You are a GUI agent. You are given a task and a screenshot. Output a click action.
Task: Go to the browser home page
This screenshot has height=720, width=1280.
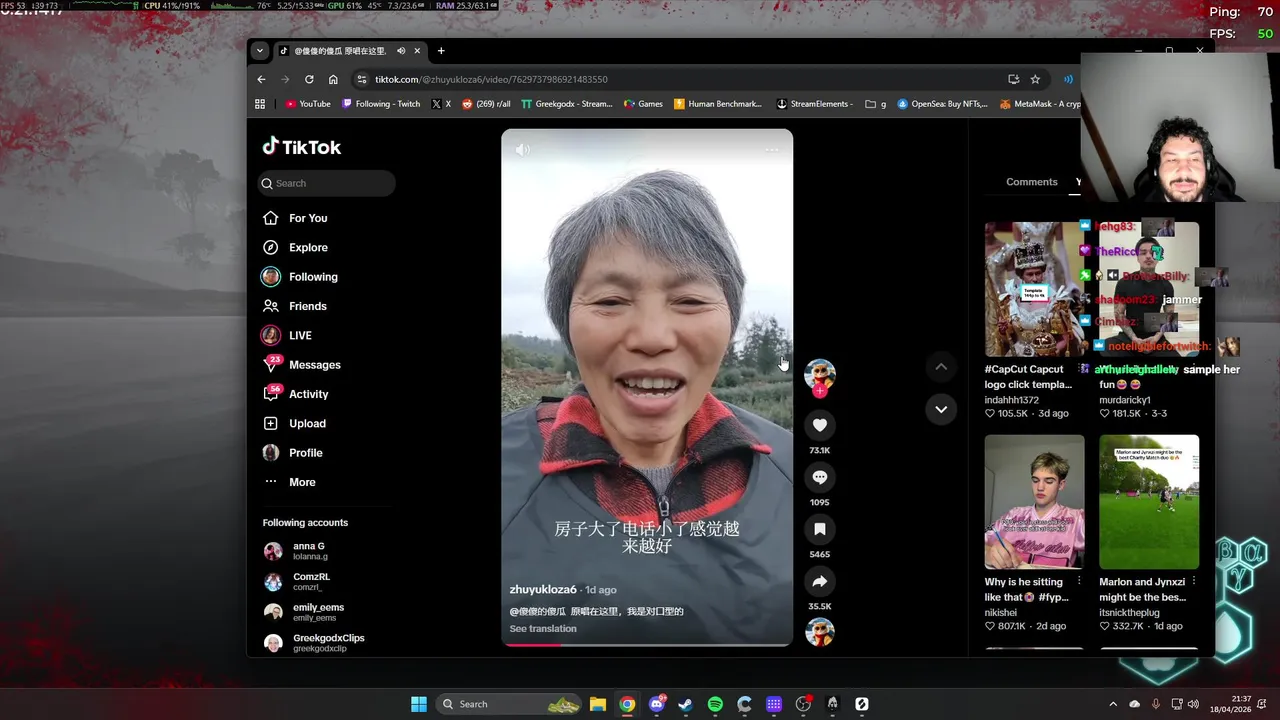click(333, 79)
